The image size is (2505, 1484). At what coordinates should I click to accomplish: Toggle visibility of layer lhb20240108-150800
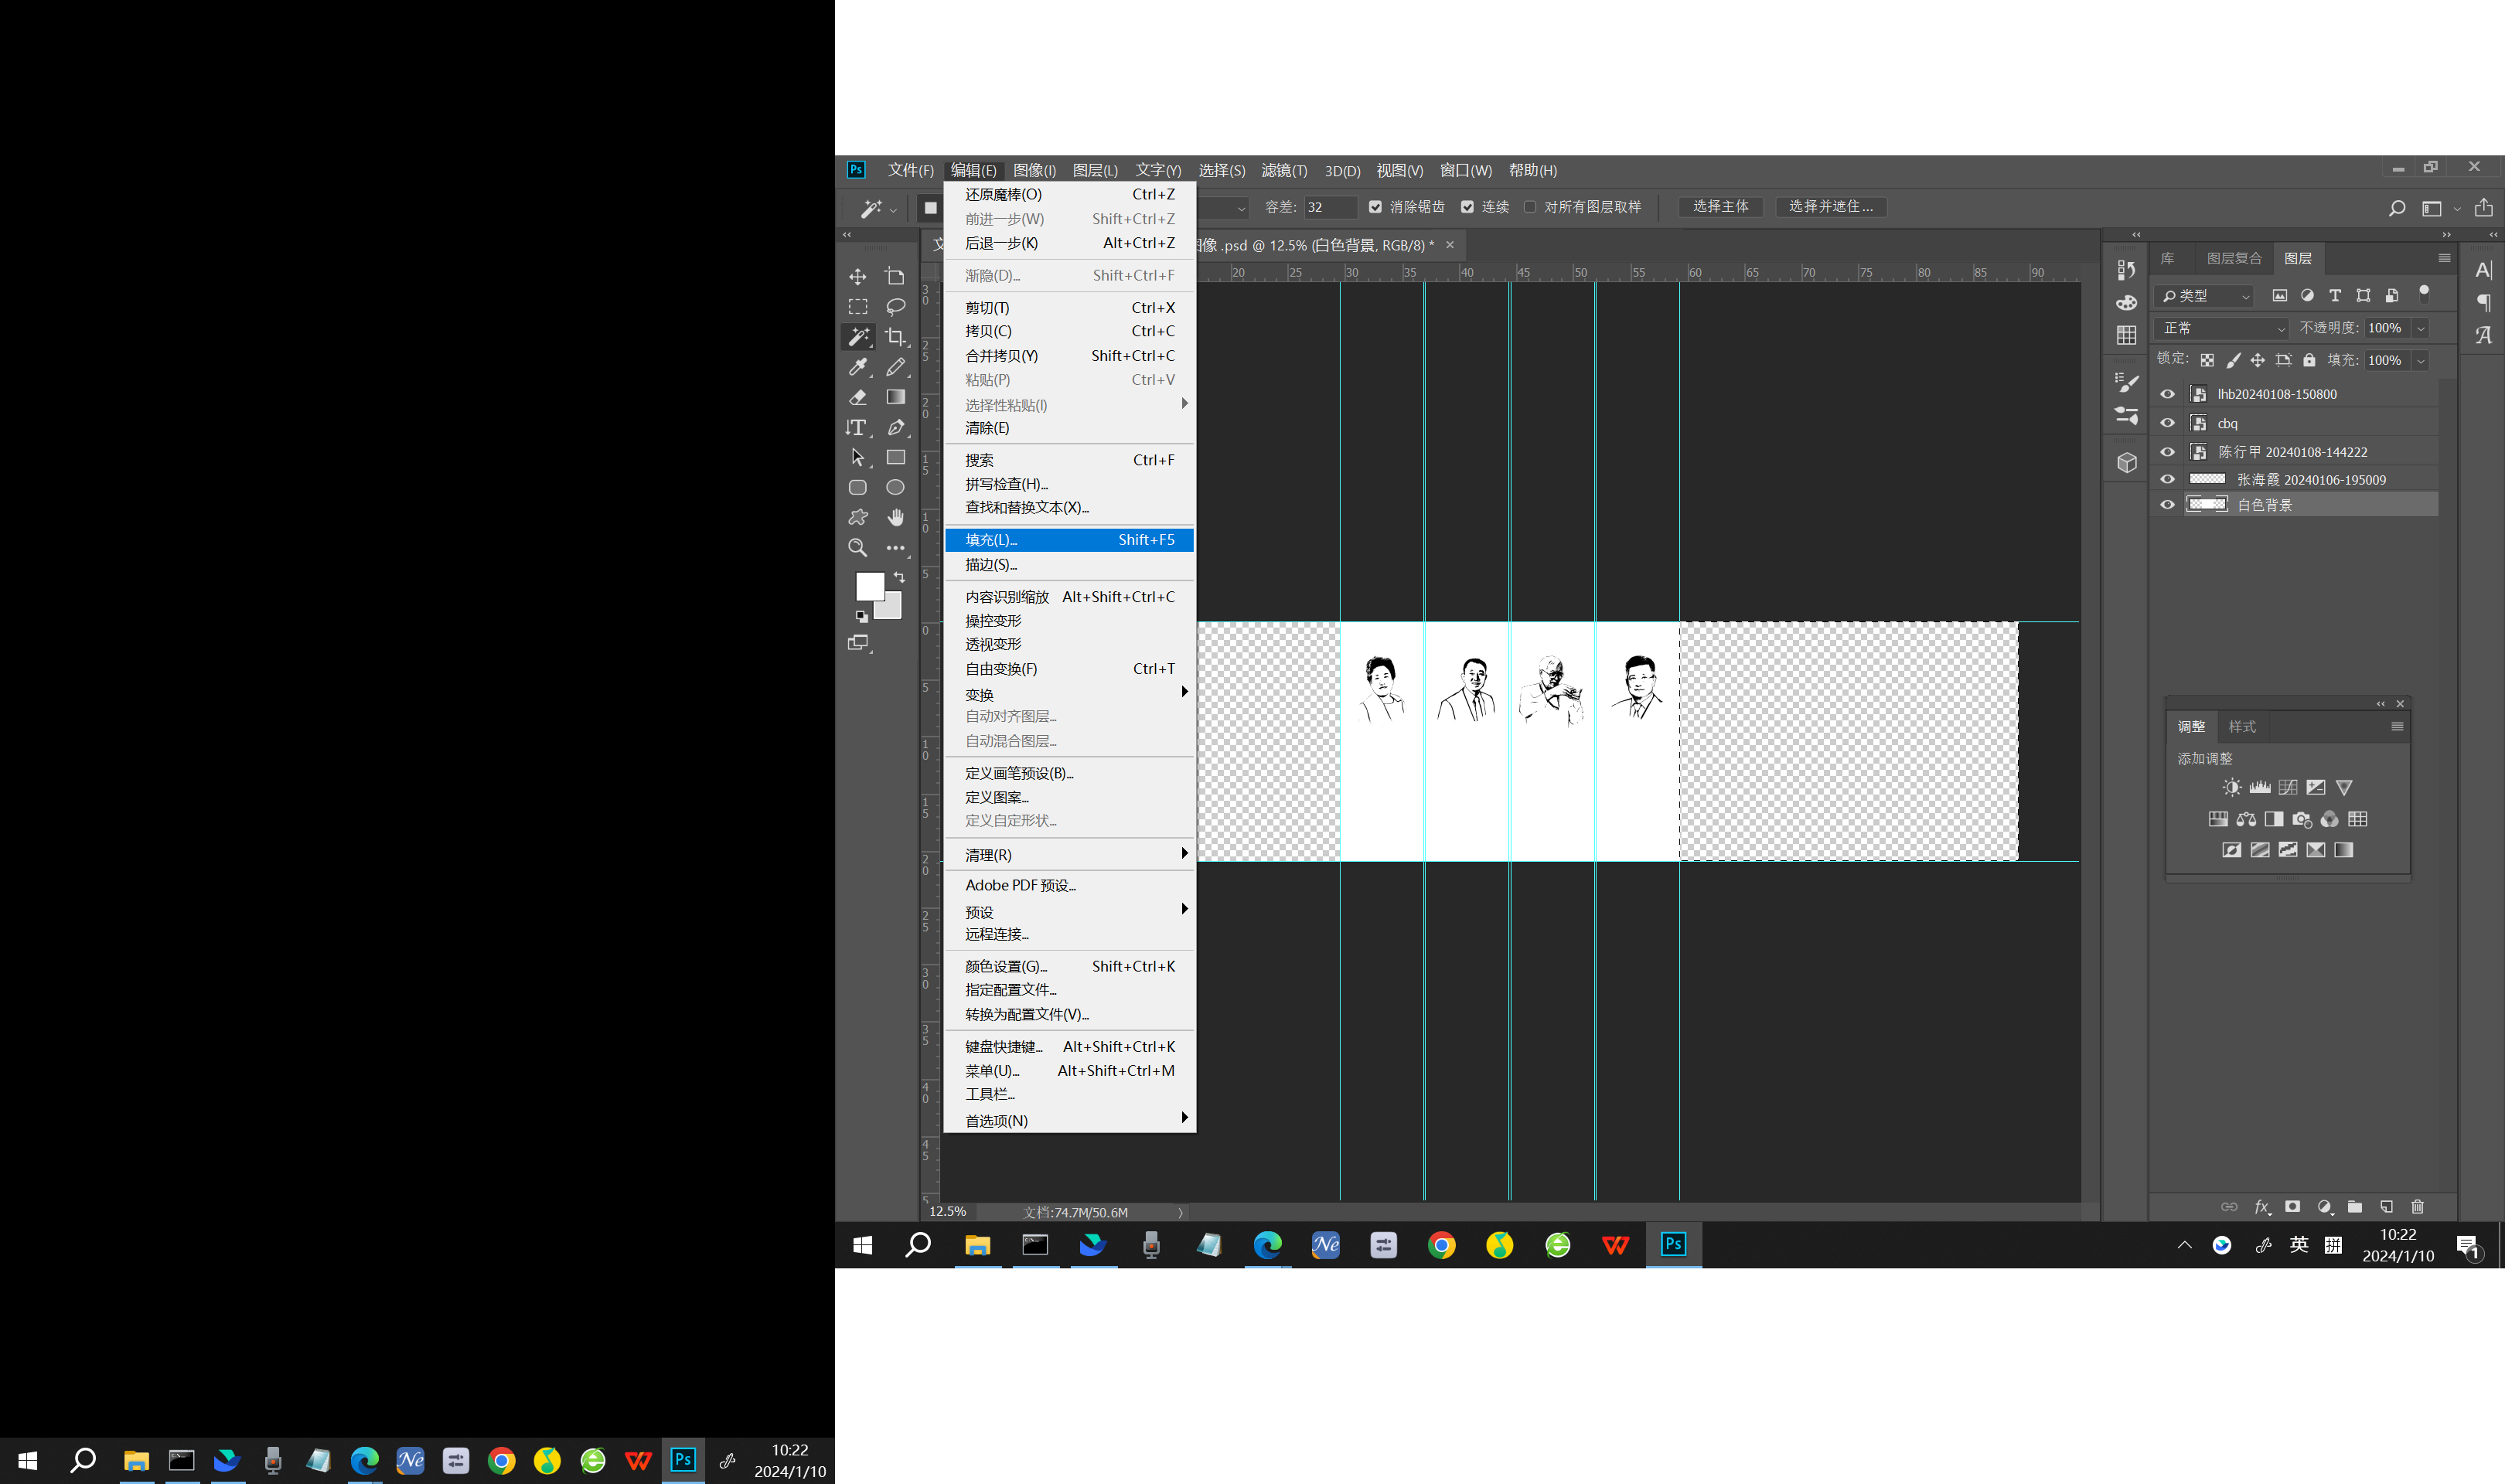coord(2168,394)
